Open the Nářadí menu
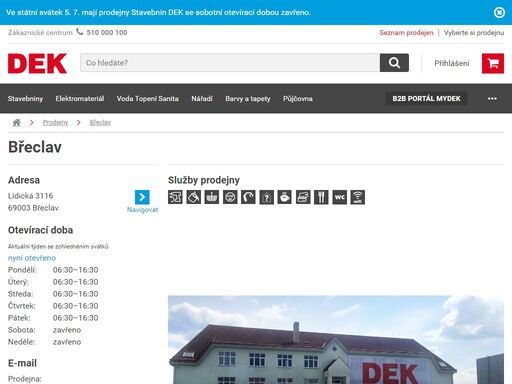512x384 pixels. click(202, 99)
